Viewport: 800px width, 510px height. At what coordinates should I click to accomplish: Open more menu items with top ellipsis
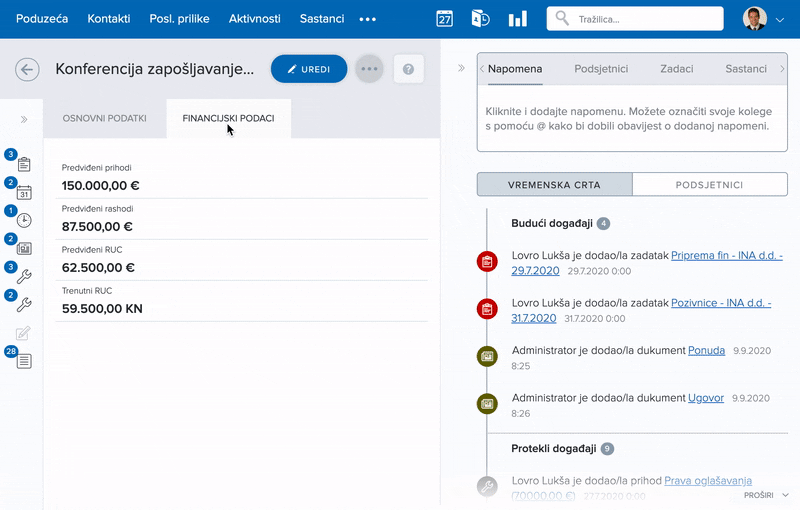[367, 19]
